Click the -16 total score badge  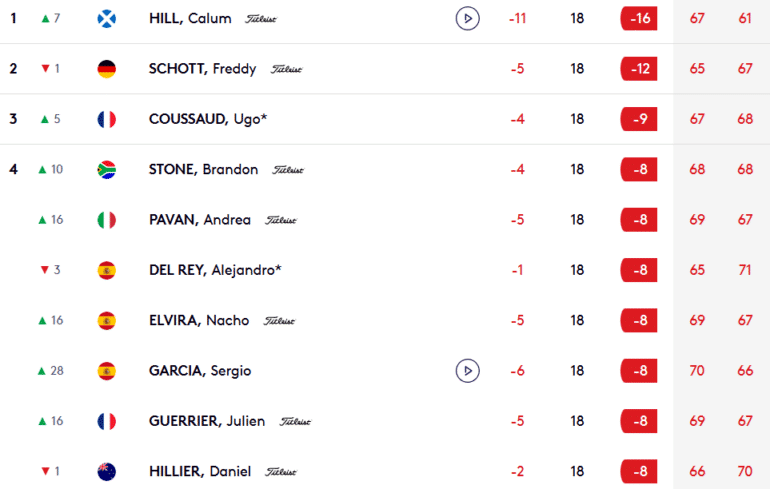tap(638, 19)
